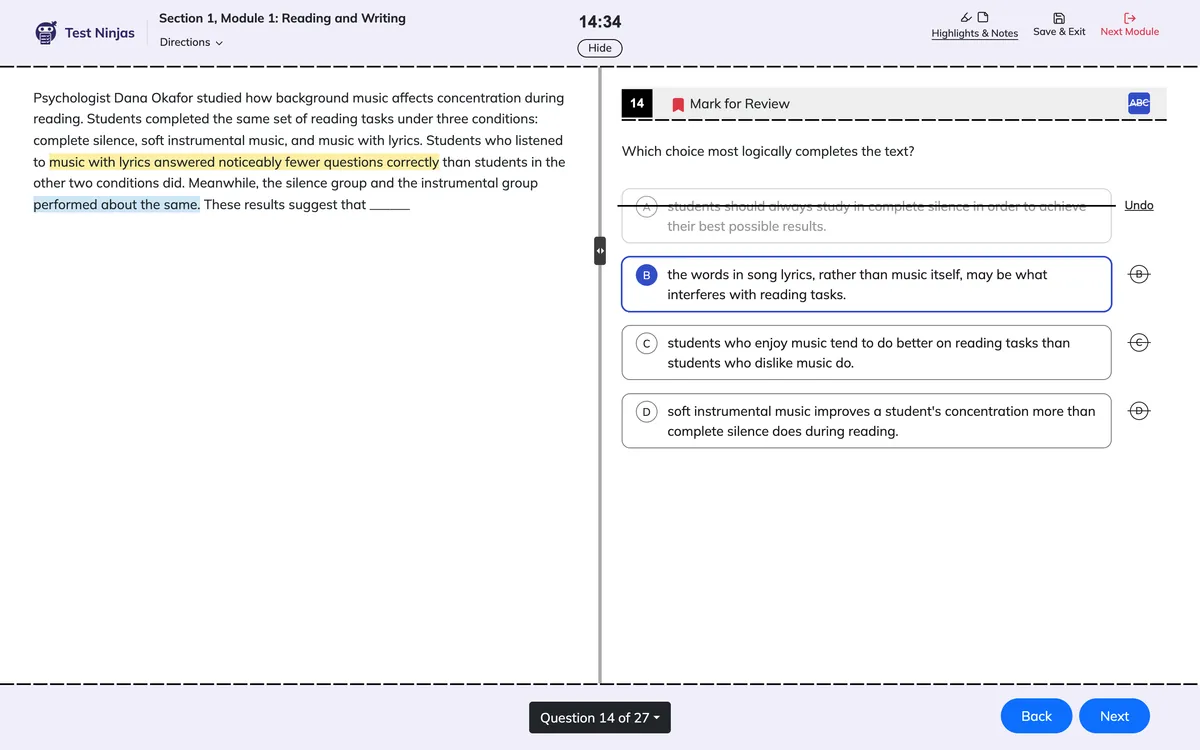Click the 14:34 countdown timer
Viewport: 1200px width, 750px height.
600,22
